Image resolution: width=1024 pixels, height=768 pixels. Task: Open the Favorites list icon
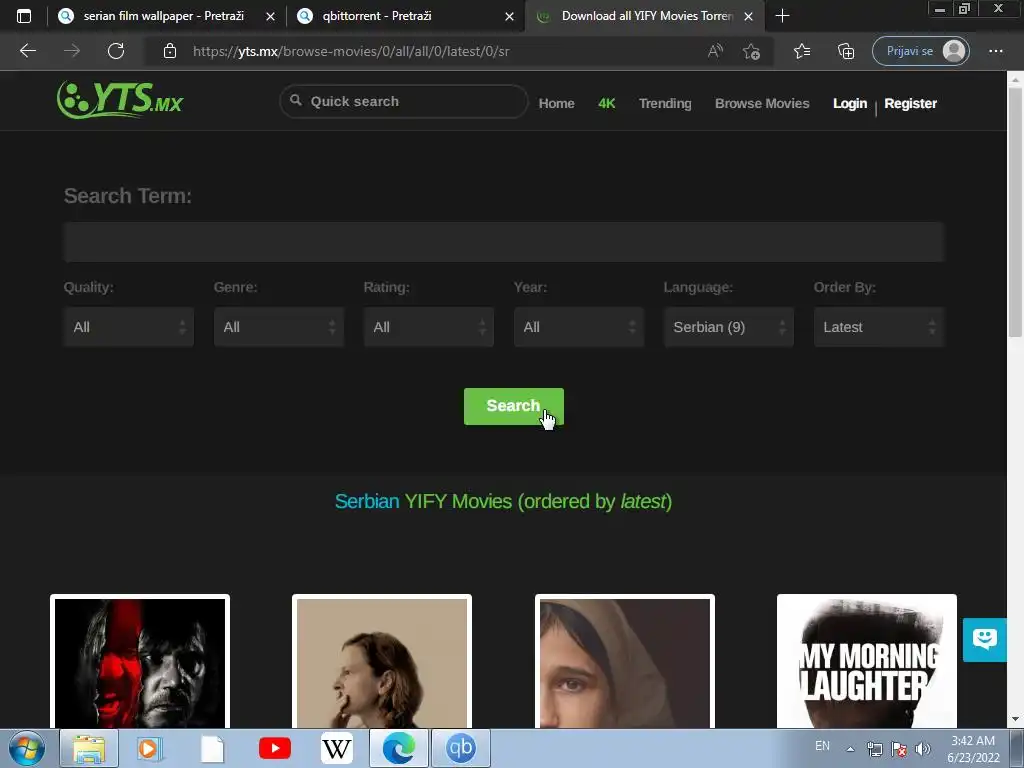tap(802, 51)
